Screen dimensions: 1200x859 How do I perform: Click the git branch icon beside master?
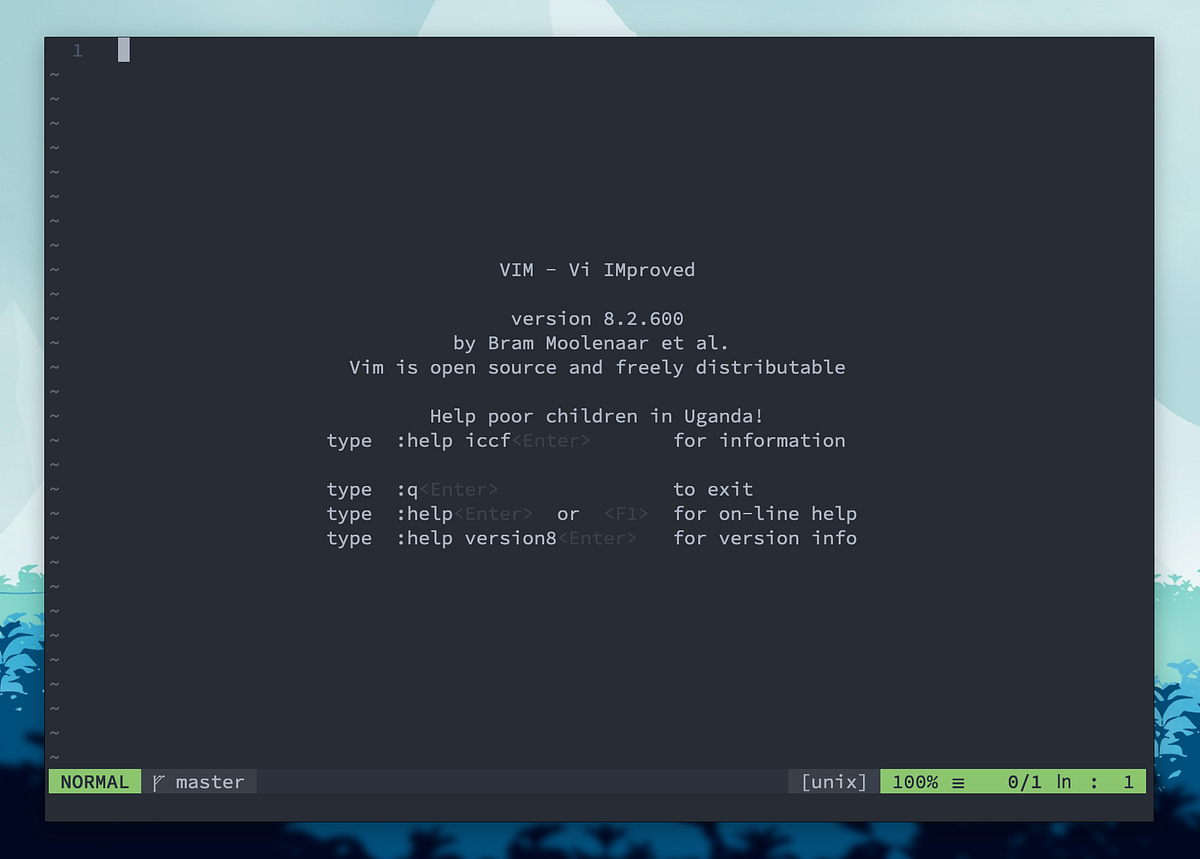159,782
